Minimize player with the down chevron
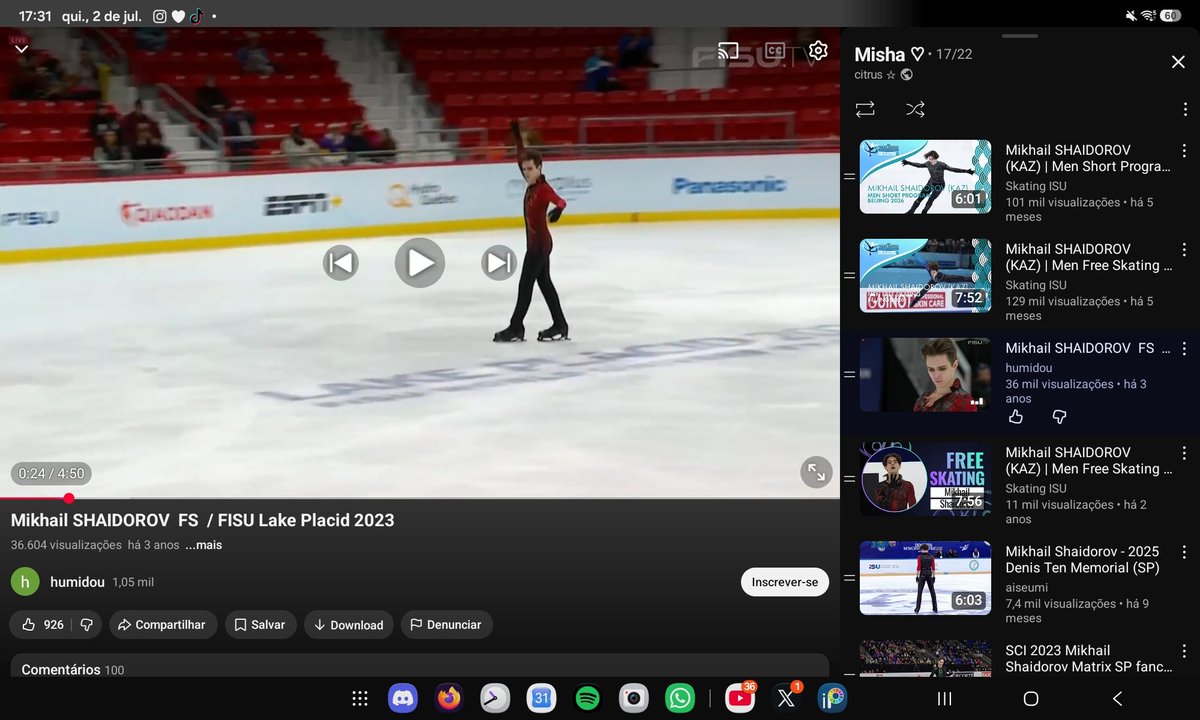Screen dimensions: 1200x720 tap(21, 48)
